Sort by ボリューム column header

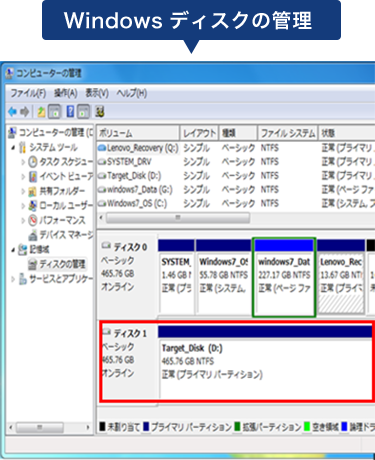click(138, 133)
